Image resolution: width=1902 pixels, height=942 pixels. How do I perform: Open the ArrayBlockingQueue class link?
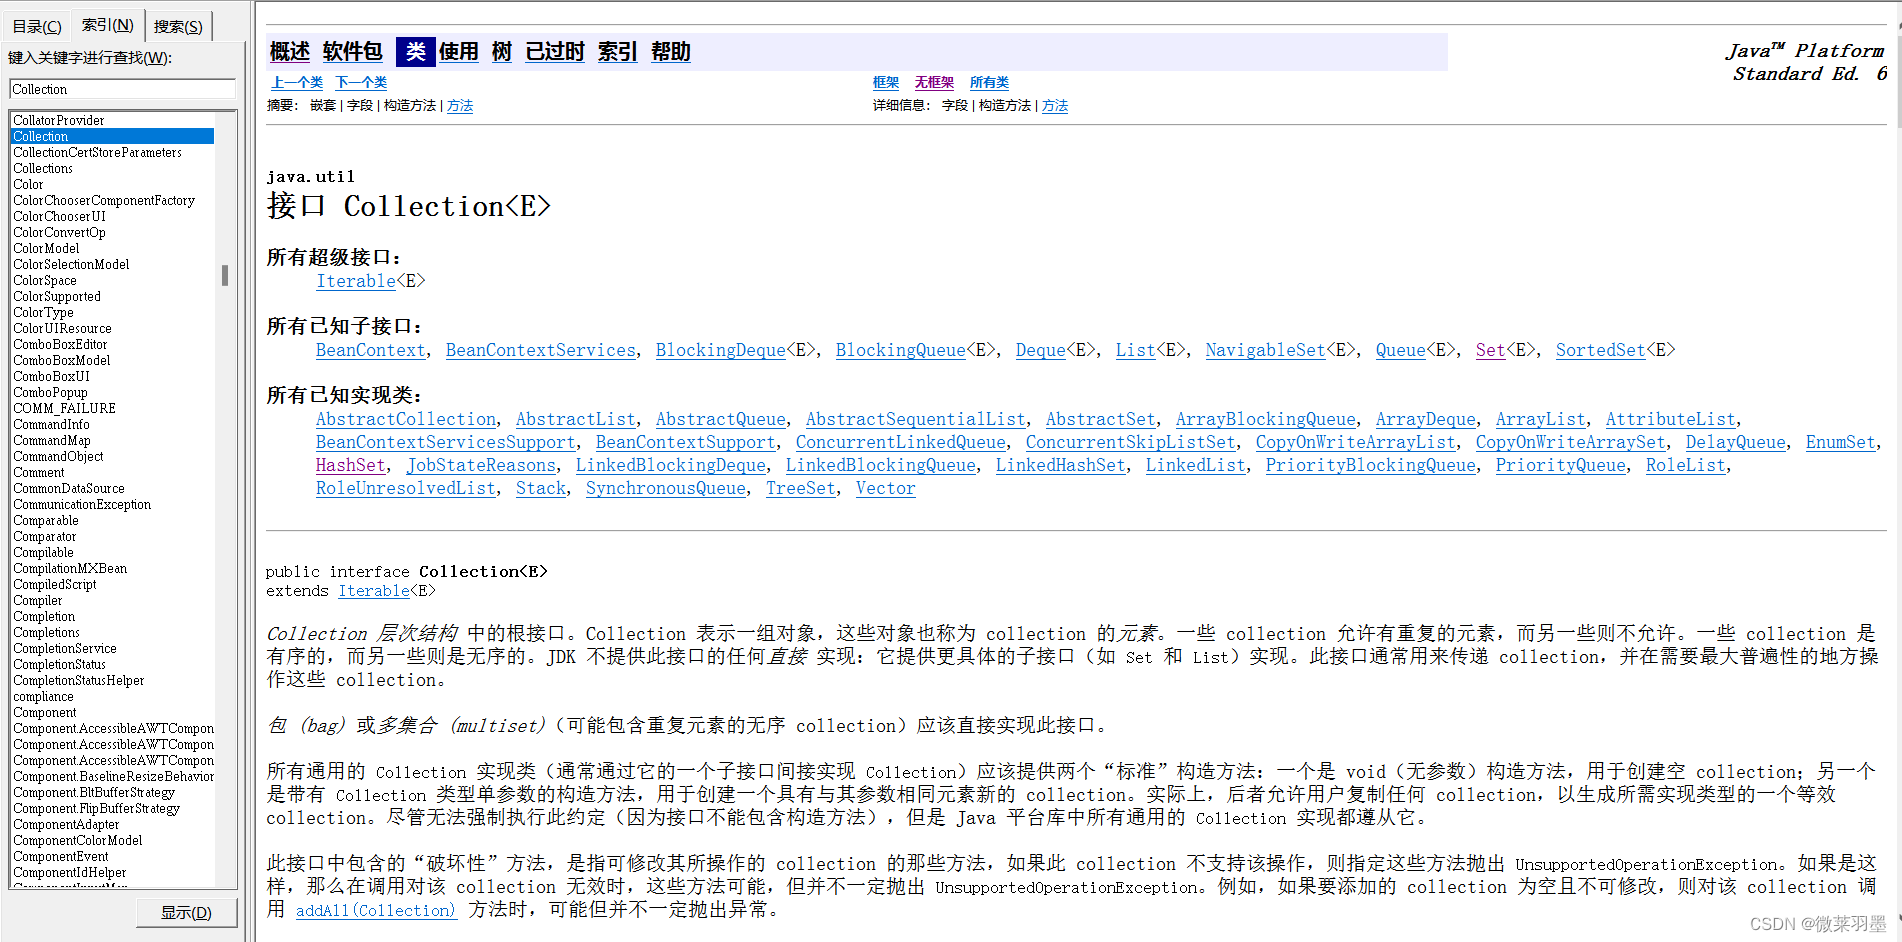pos(1266,420)
